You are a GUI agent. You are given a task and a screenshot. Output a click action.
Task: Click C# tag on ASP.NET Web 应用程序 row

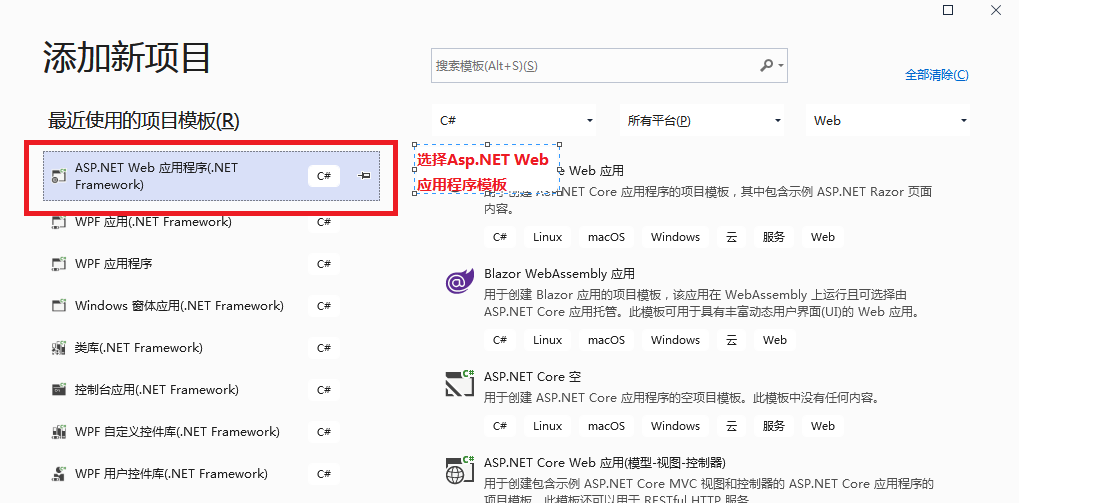point(324,176)
